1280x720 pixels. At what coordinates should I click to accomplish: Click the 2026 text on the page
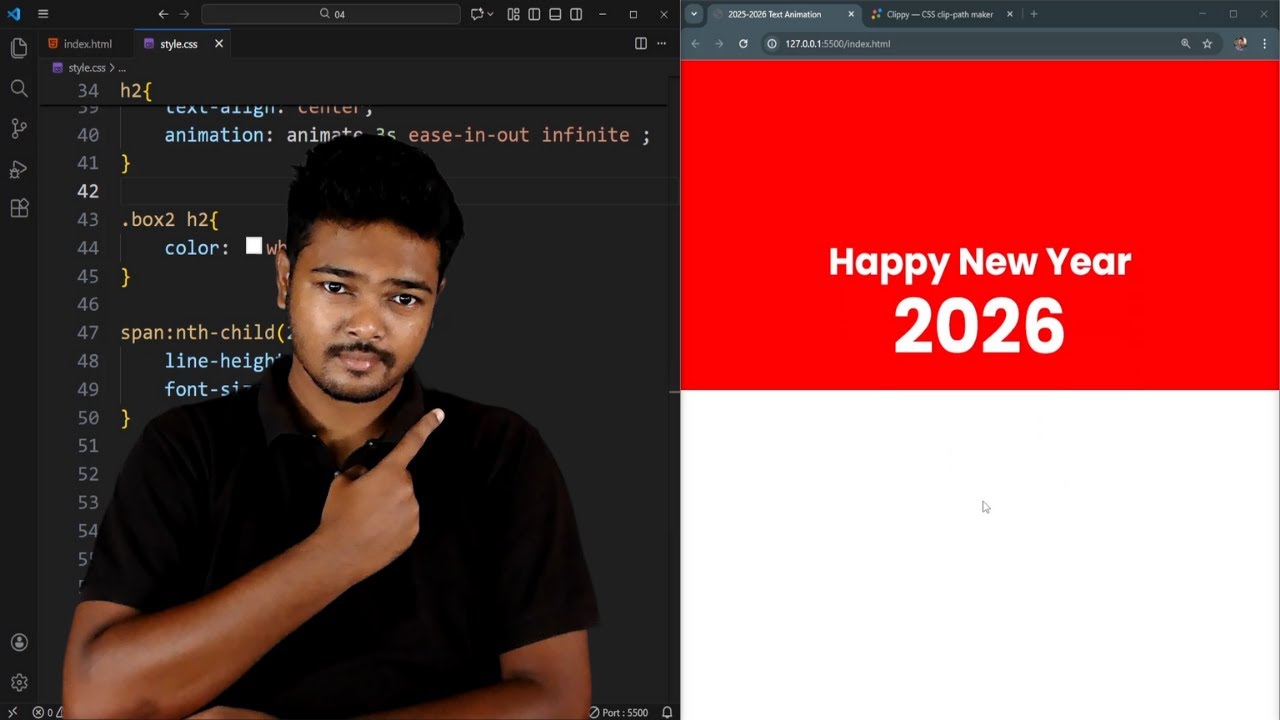[x=979, y=326]
